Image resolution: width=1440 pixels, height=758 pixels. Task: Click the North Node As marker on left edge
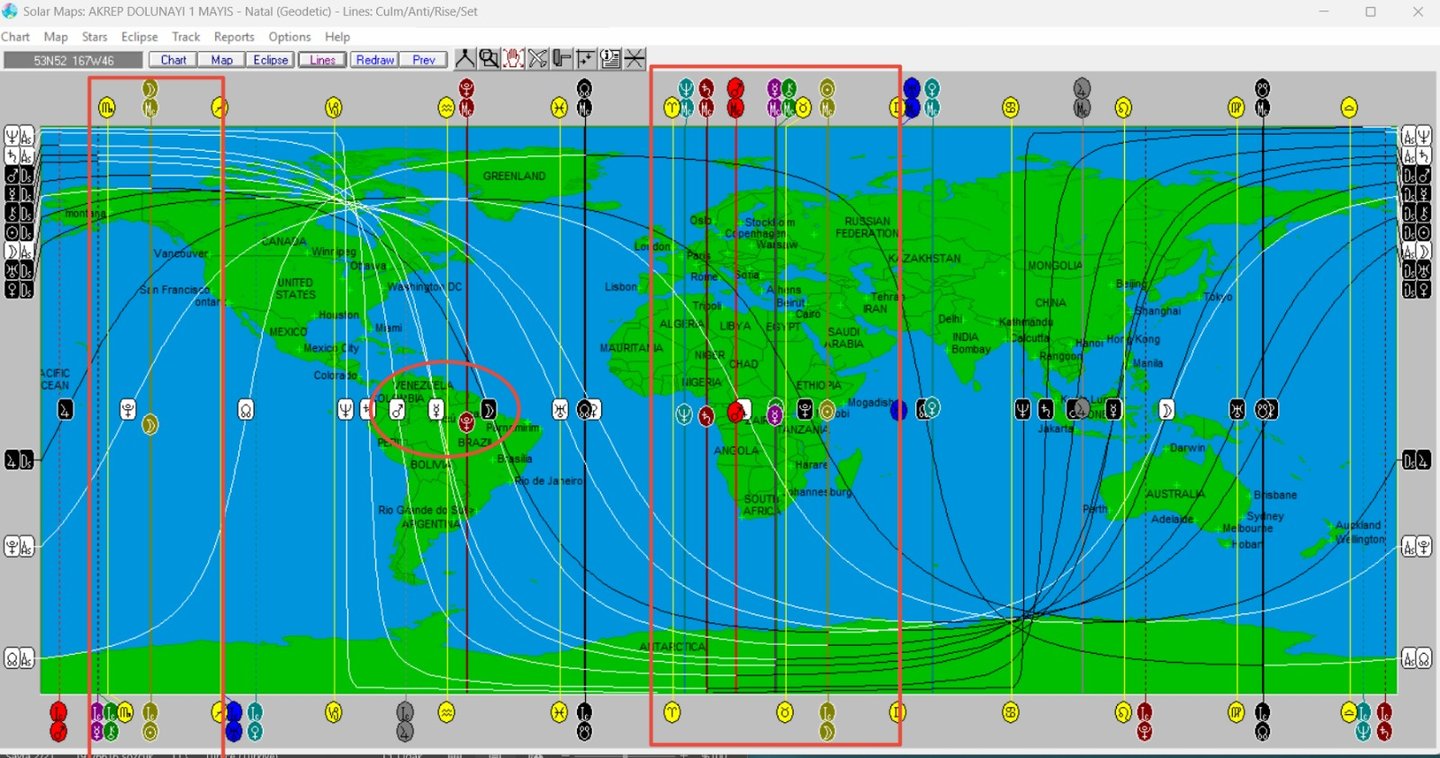18,659
